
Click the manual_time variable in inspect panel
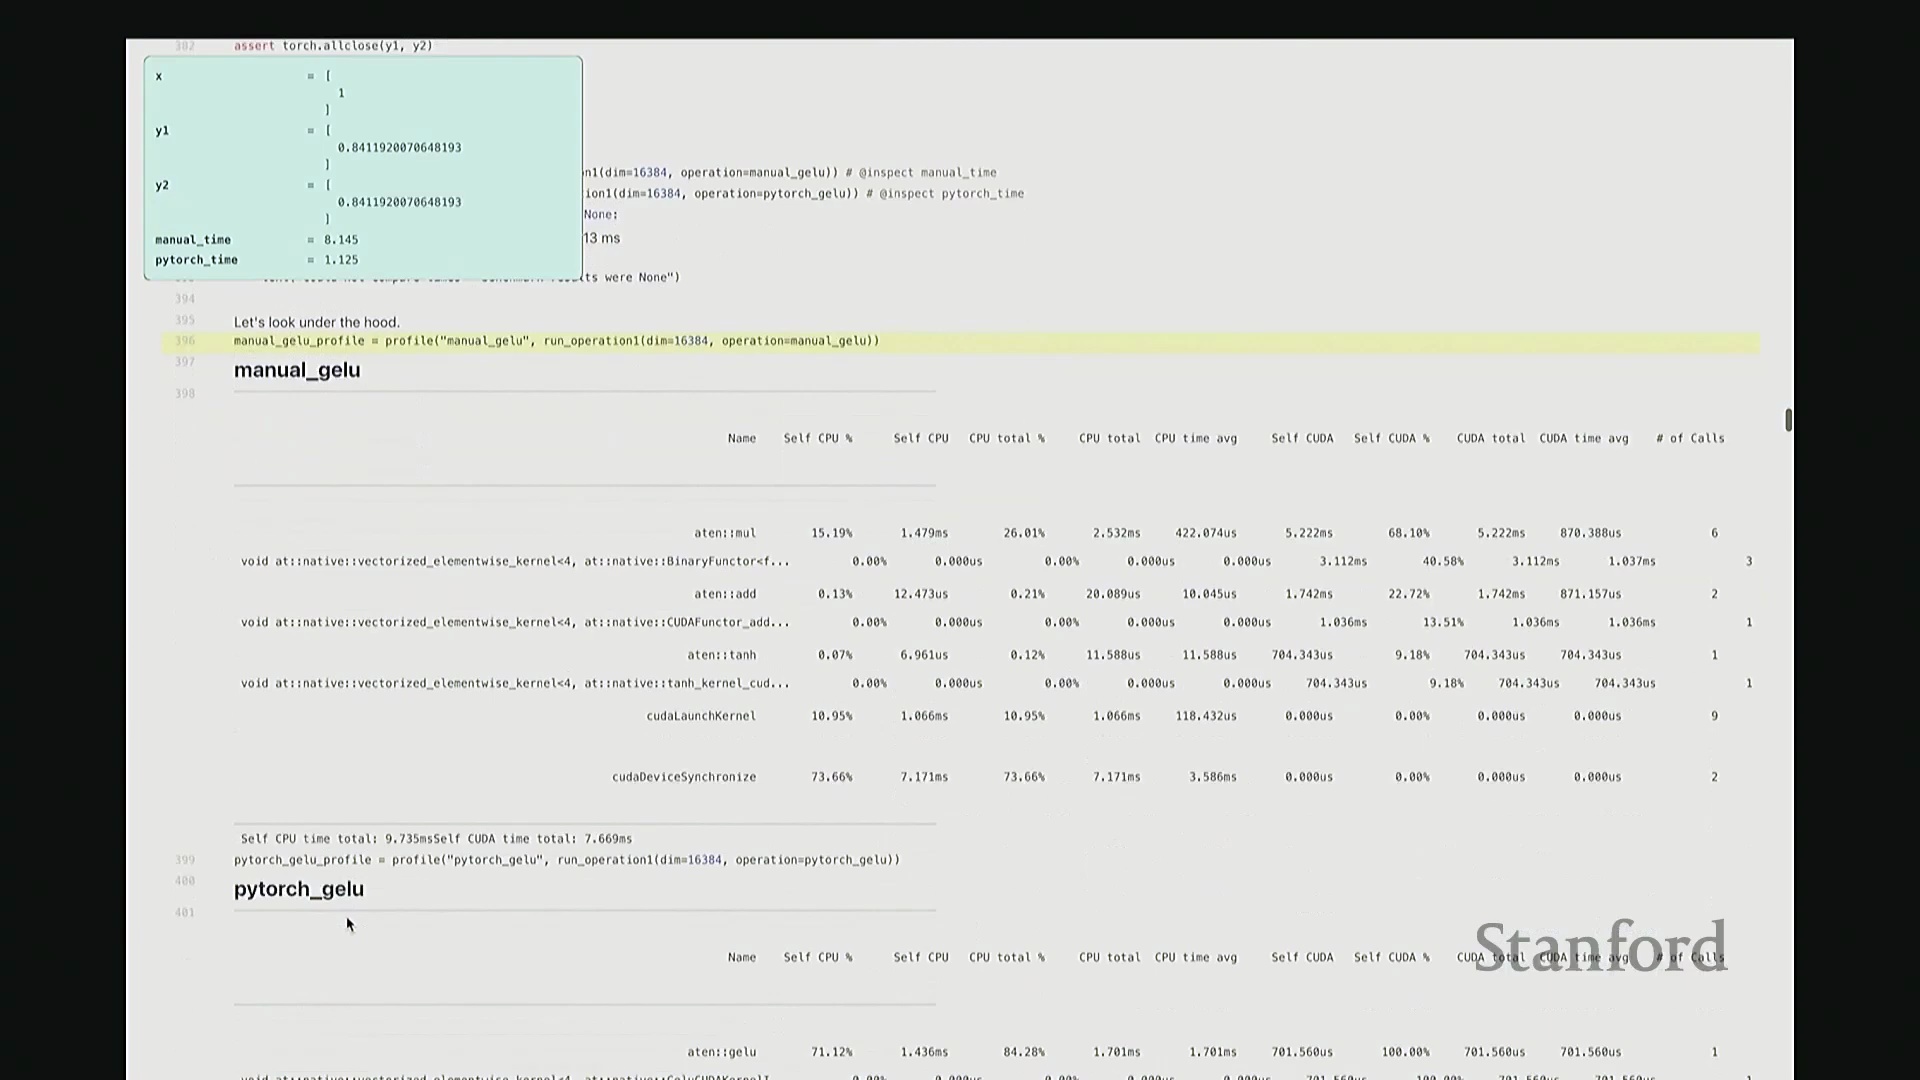tap(193, 240)
